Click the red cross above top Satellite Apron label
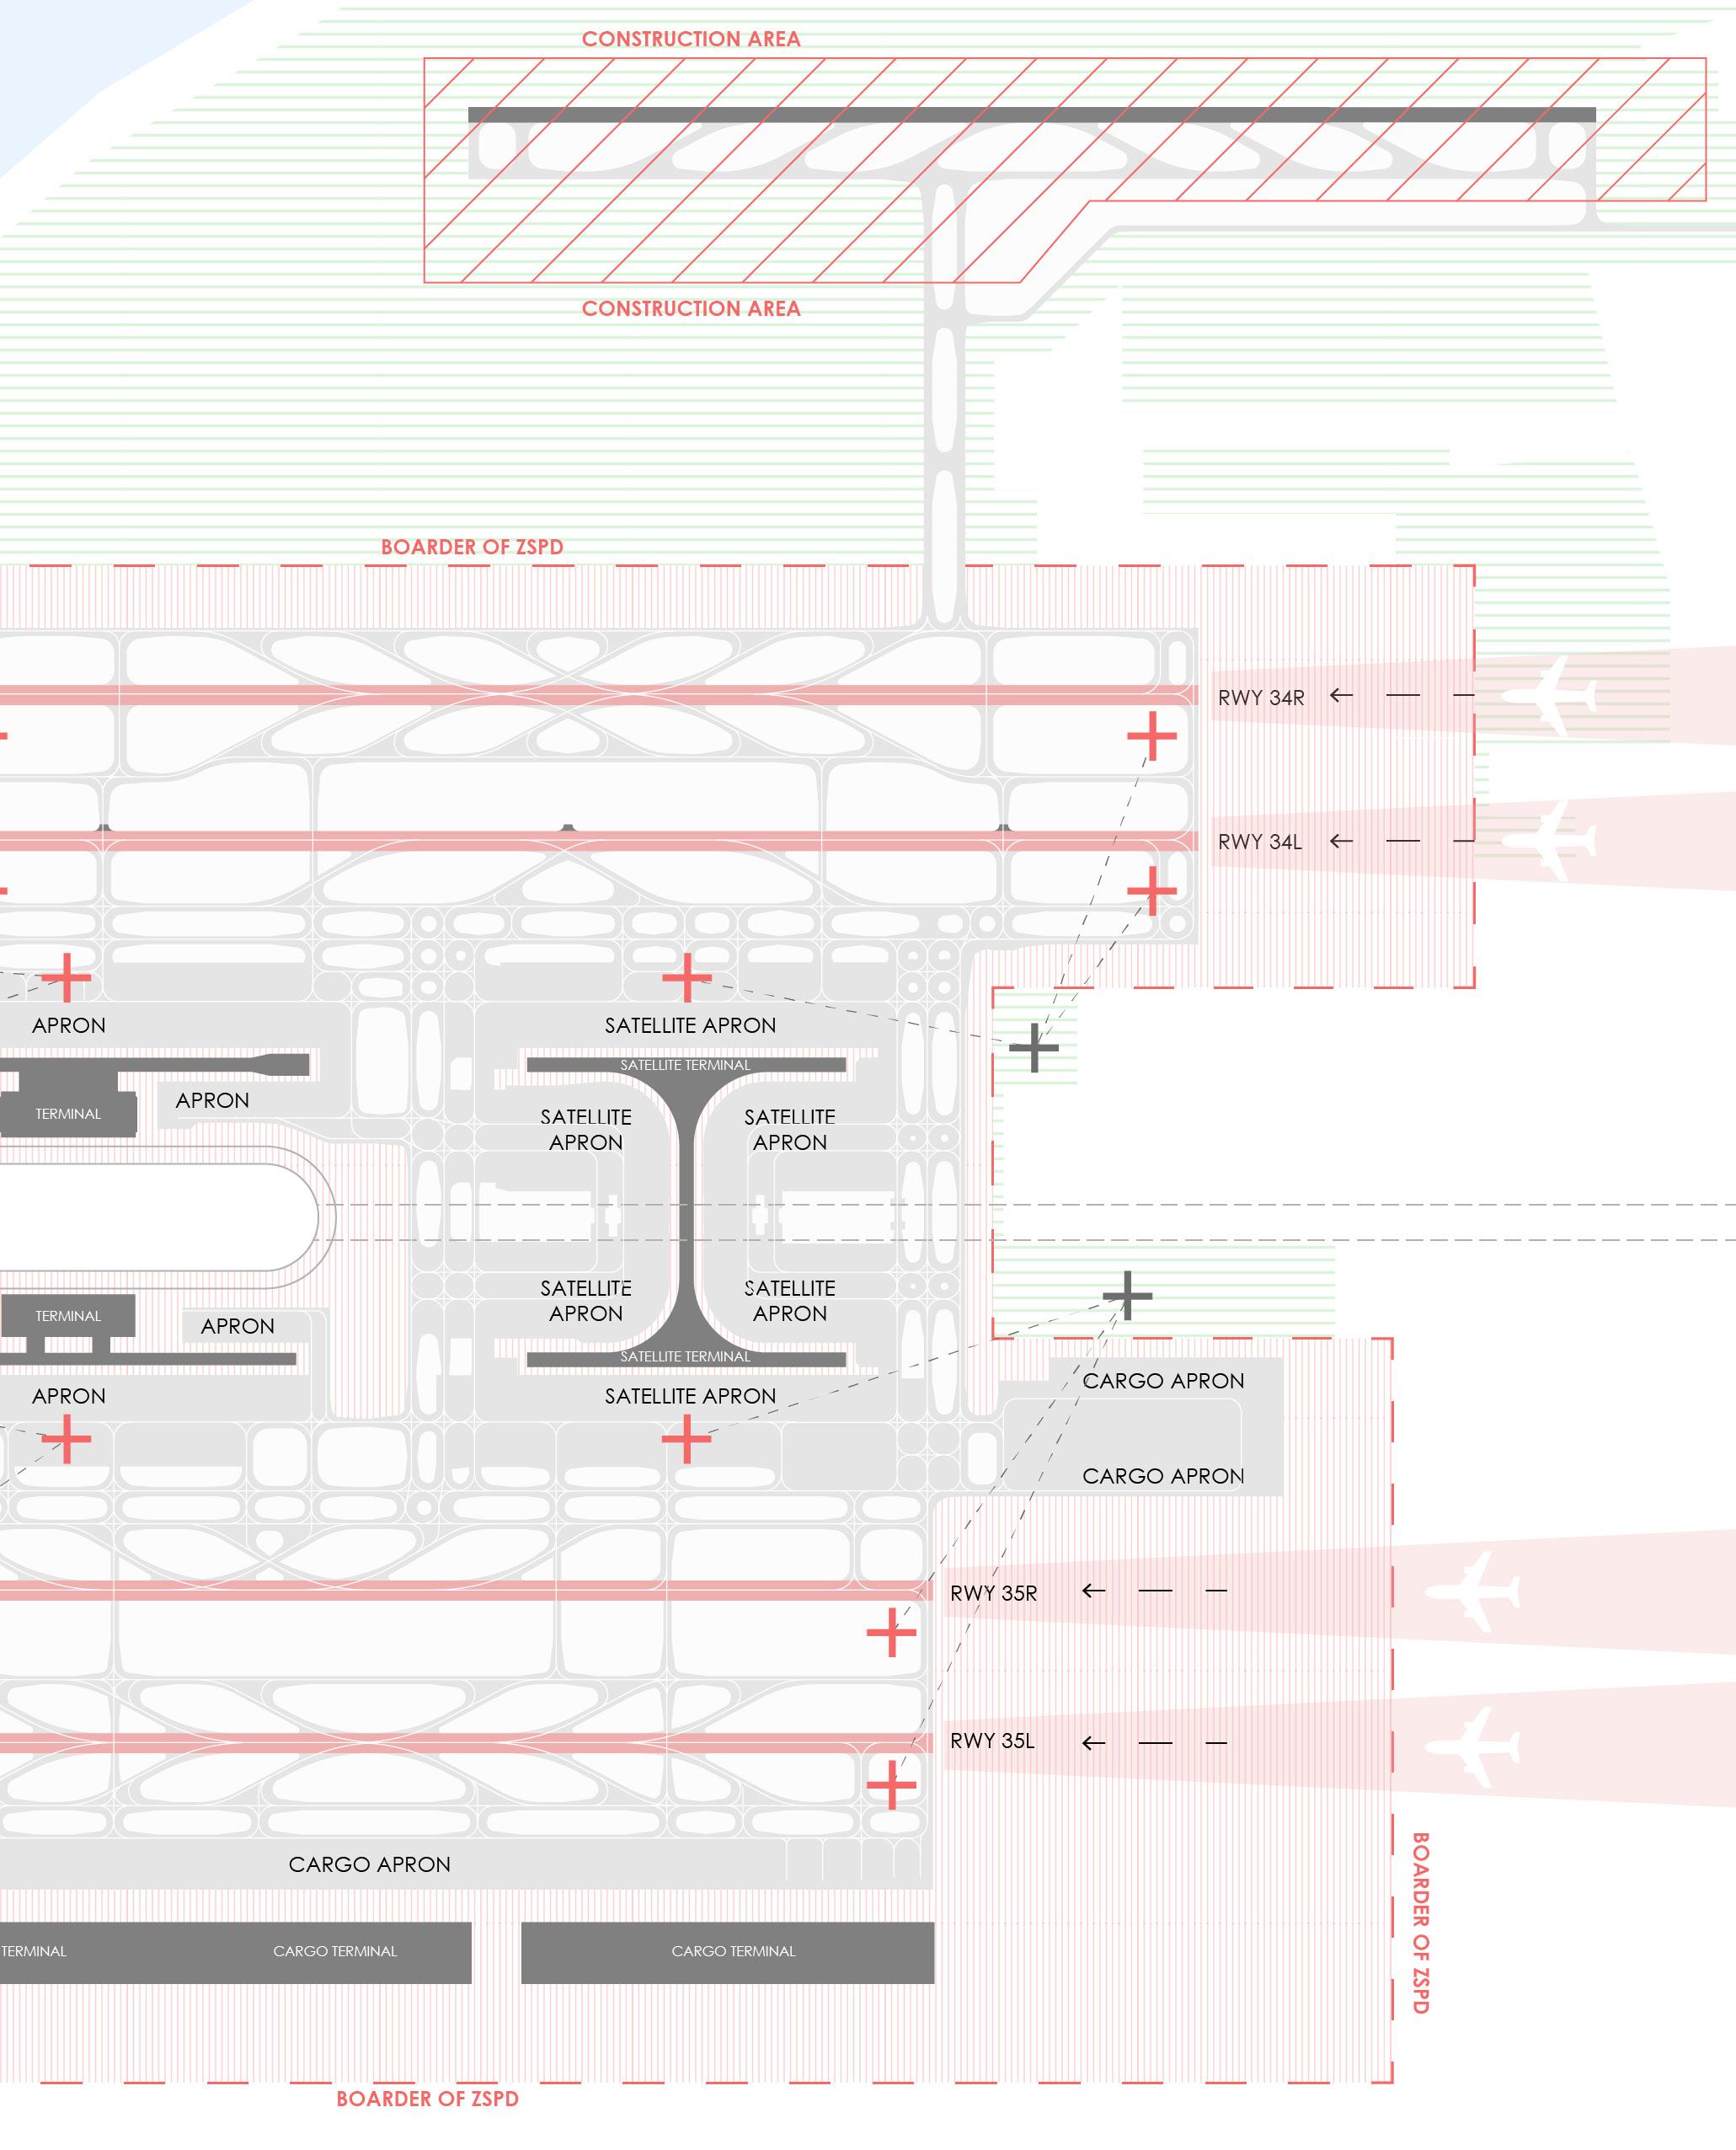This screenshot has width=1736, height=2150. (x=686, y=977)
